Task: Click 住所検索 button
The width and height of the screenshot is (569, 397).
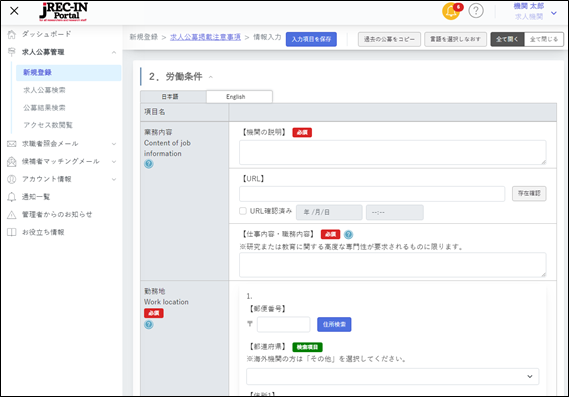Action: 334,324
